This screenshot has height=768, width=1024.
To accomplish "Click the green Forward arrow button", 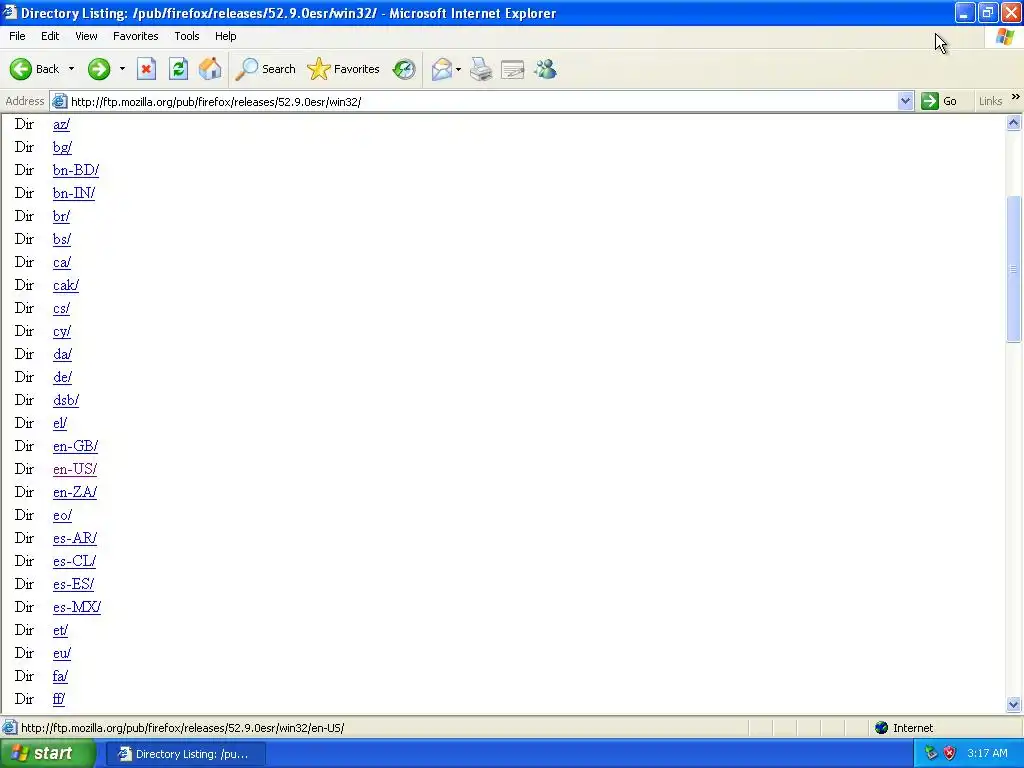I will point(99,69).
